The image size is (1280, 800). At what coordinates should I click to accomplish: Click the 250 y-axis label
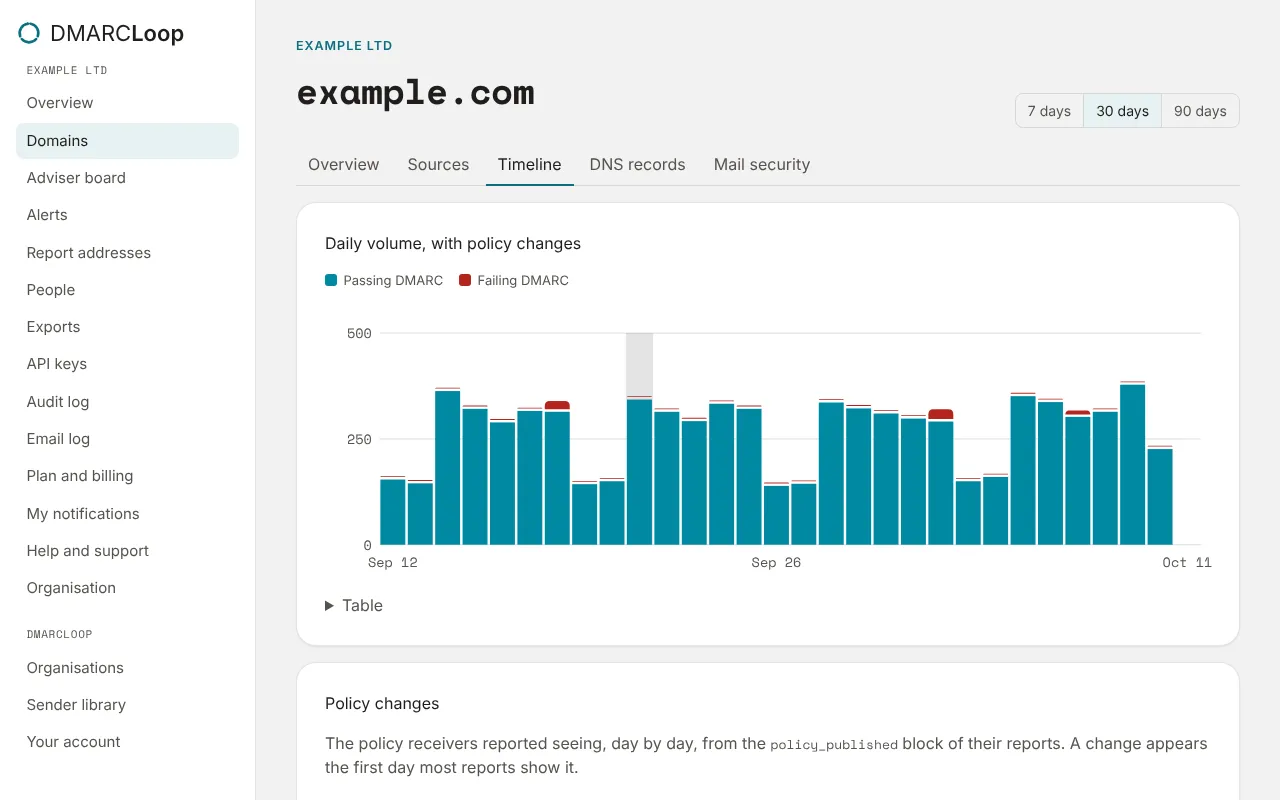(359, 440)
